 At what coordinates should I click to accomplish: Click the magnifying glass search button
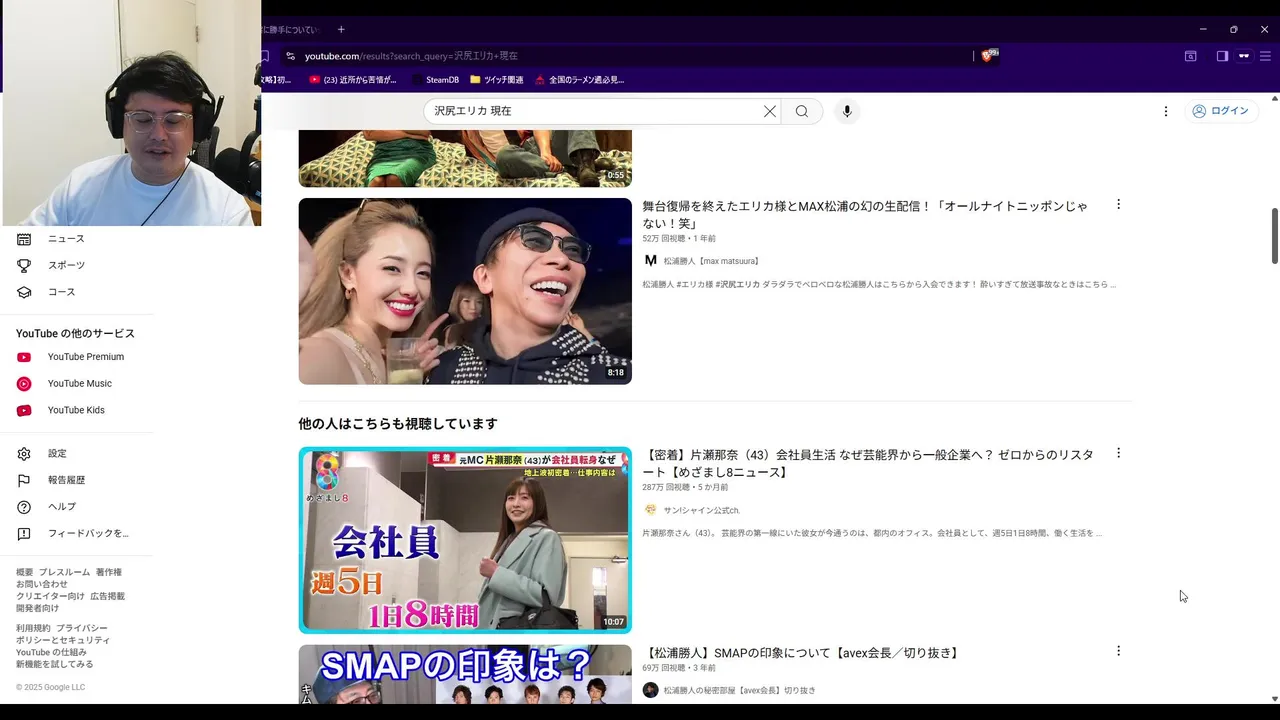802,111
